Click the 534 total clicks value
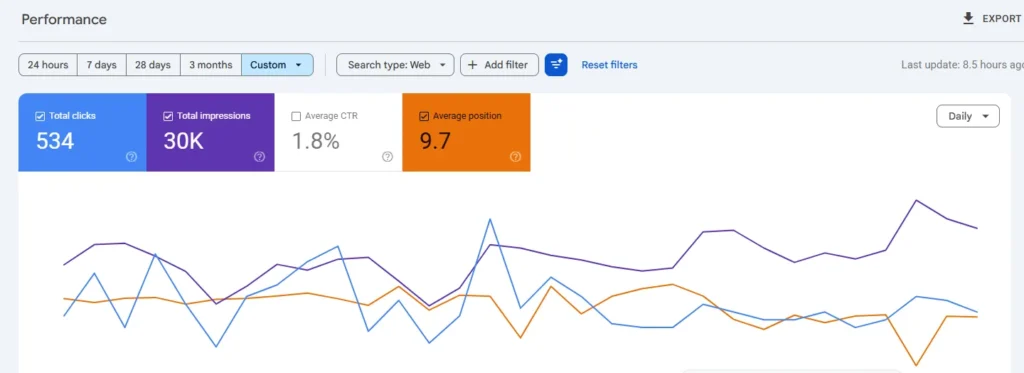Image resolution: width=1024 pixels, height=373 pixels. pos(55,140)
